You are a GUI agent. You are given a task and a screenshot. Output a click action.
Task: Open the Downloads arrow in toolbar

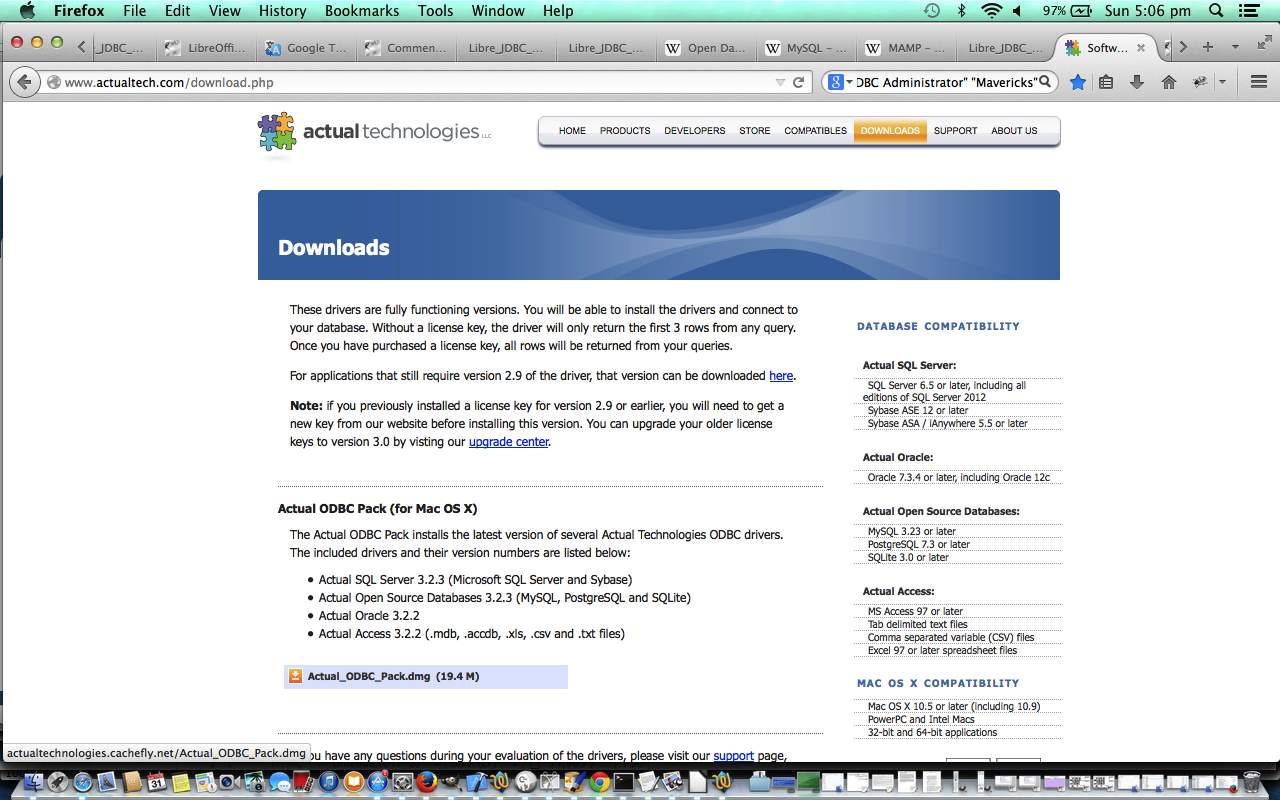1137,82
